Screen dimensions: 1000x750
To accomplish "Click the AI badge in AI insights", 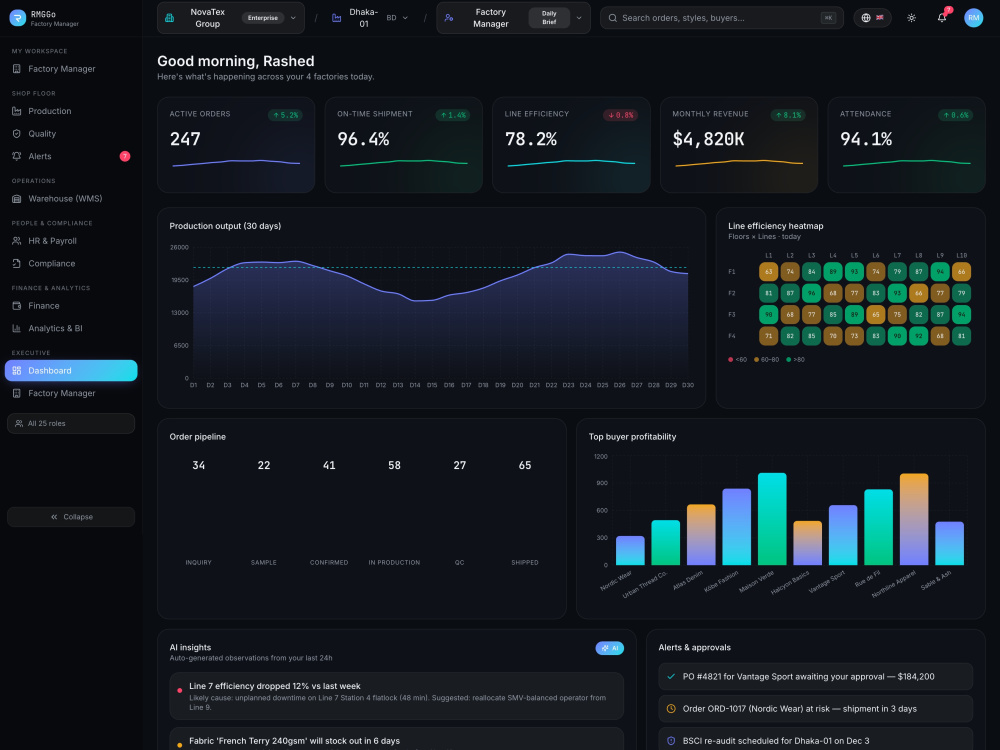I will [610, 648].
